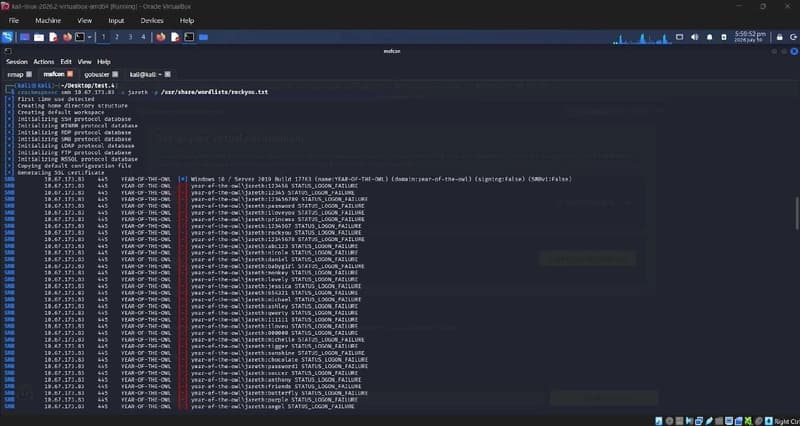Click the display settings tray icon
800x426 pixels.
tap(680, 37)
